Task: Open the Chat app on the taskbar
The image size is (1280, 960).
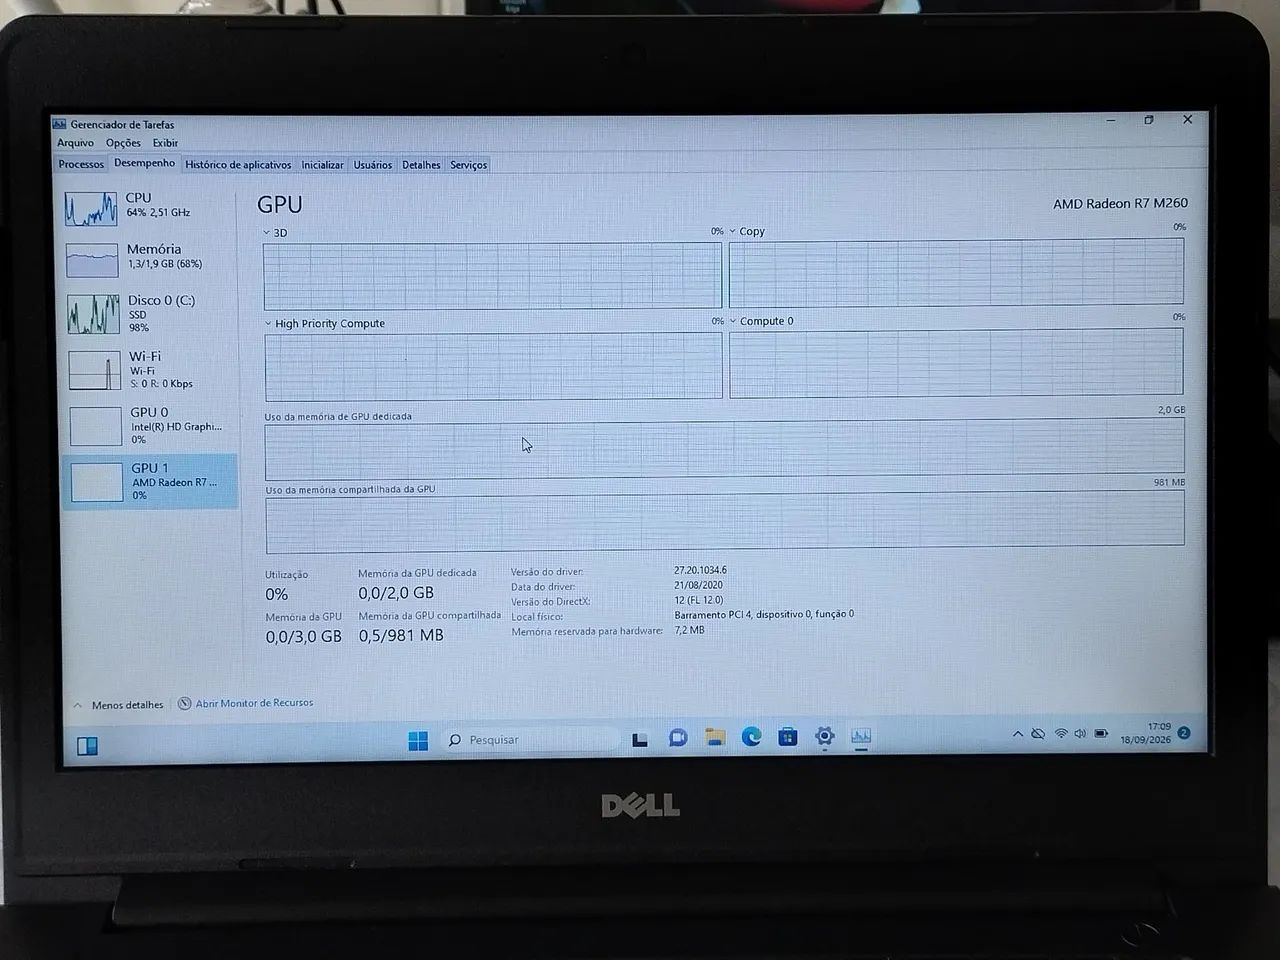Action: [x=677, y=738]
